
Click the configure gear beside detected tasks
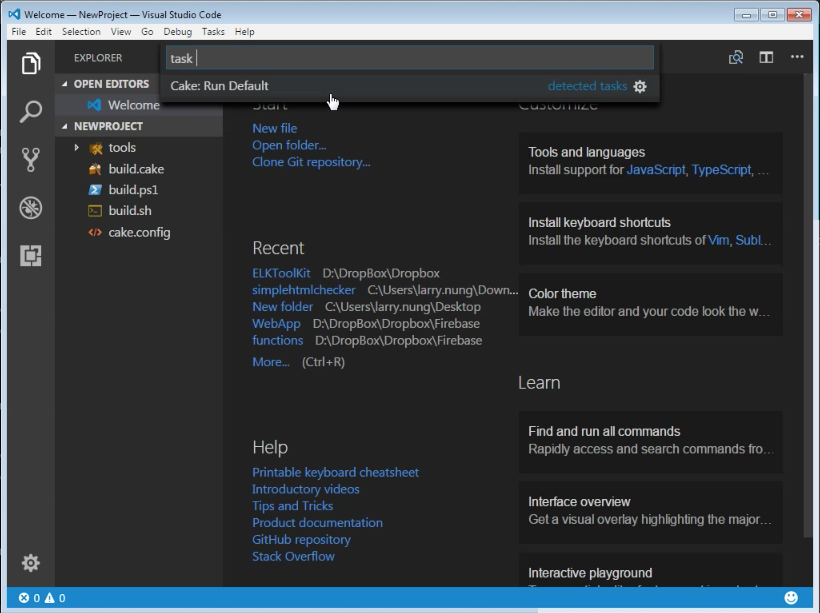[x=640, y=86]
